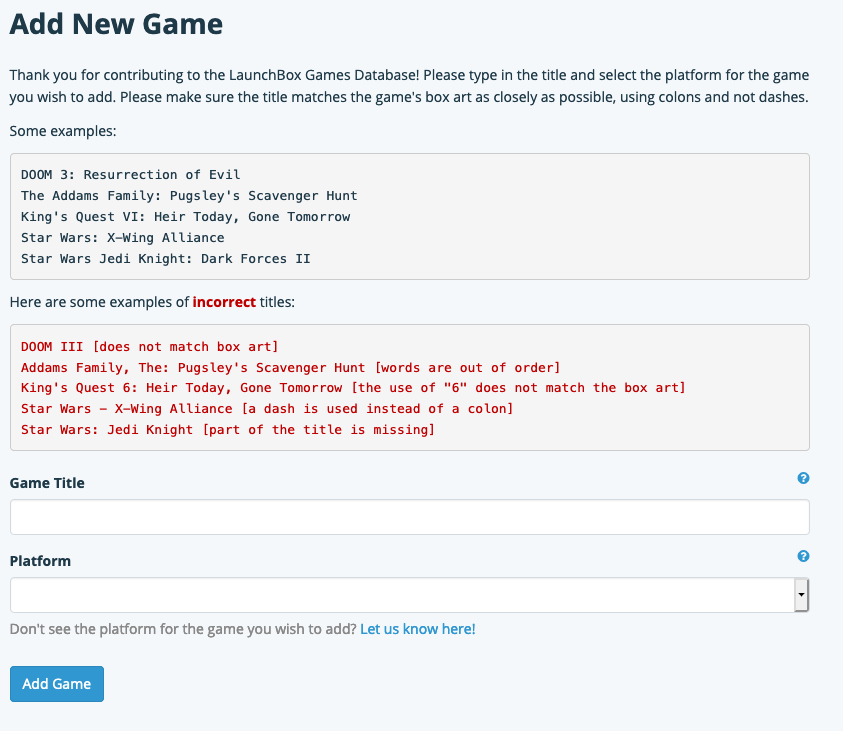
Task: Focus the Game Title text field
Action: point(410,517)
